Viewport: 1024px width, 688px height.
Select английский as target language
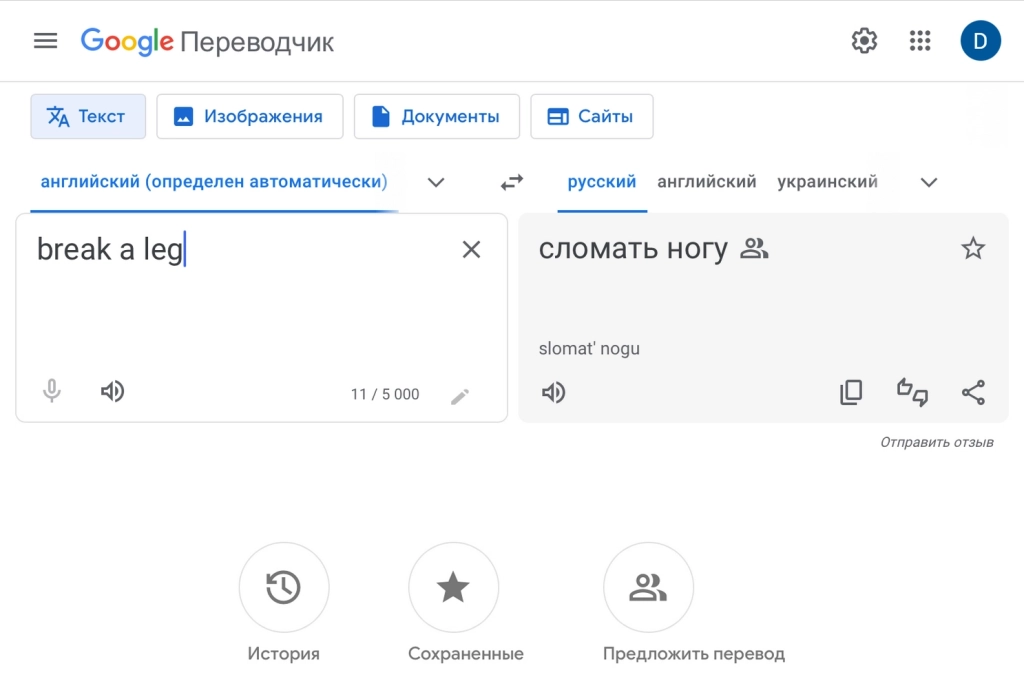coord(707,181)
